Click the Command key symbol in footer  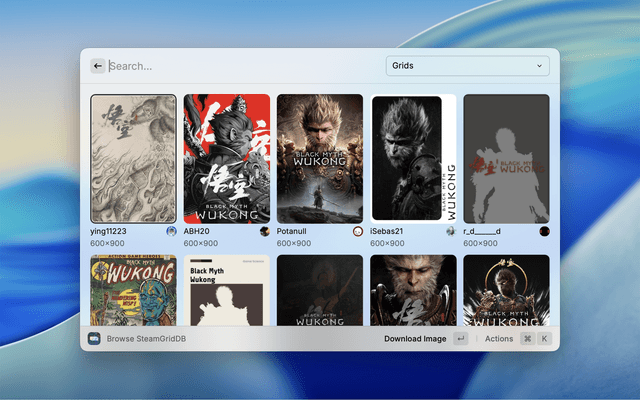[x=527, y=339]
